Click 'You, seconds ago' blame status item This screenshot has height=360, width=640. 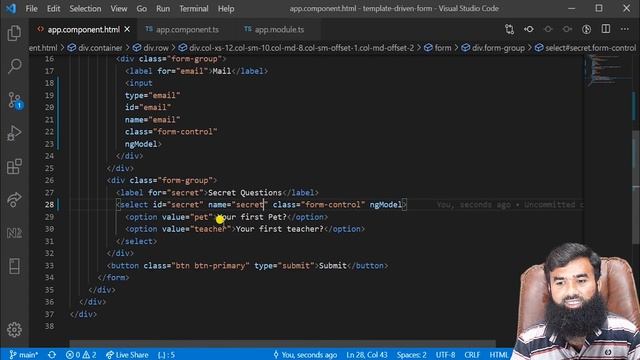tap(305, 355)
